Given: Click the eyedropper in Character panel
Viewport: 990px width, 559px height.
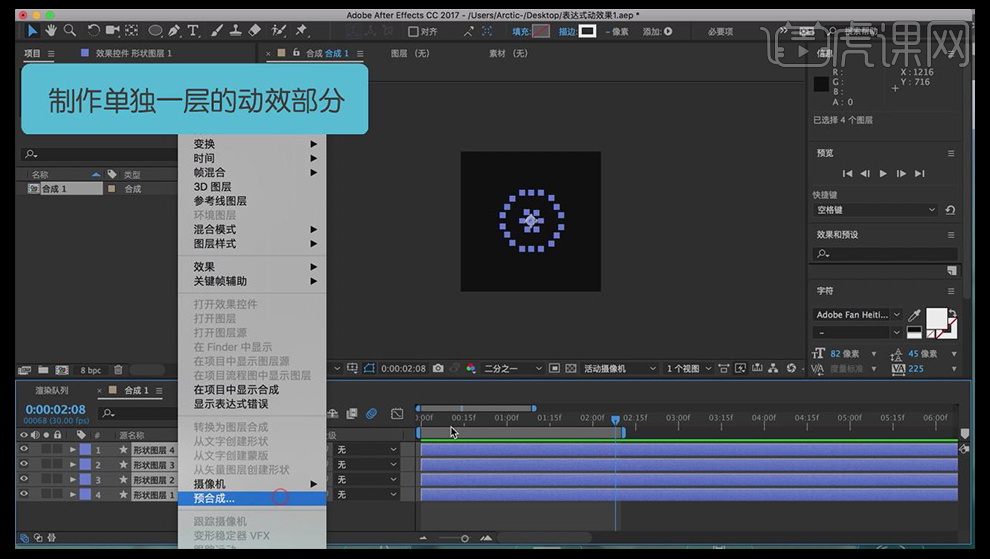Looking at the screenshot, I should (x=914, y=315).
